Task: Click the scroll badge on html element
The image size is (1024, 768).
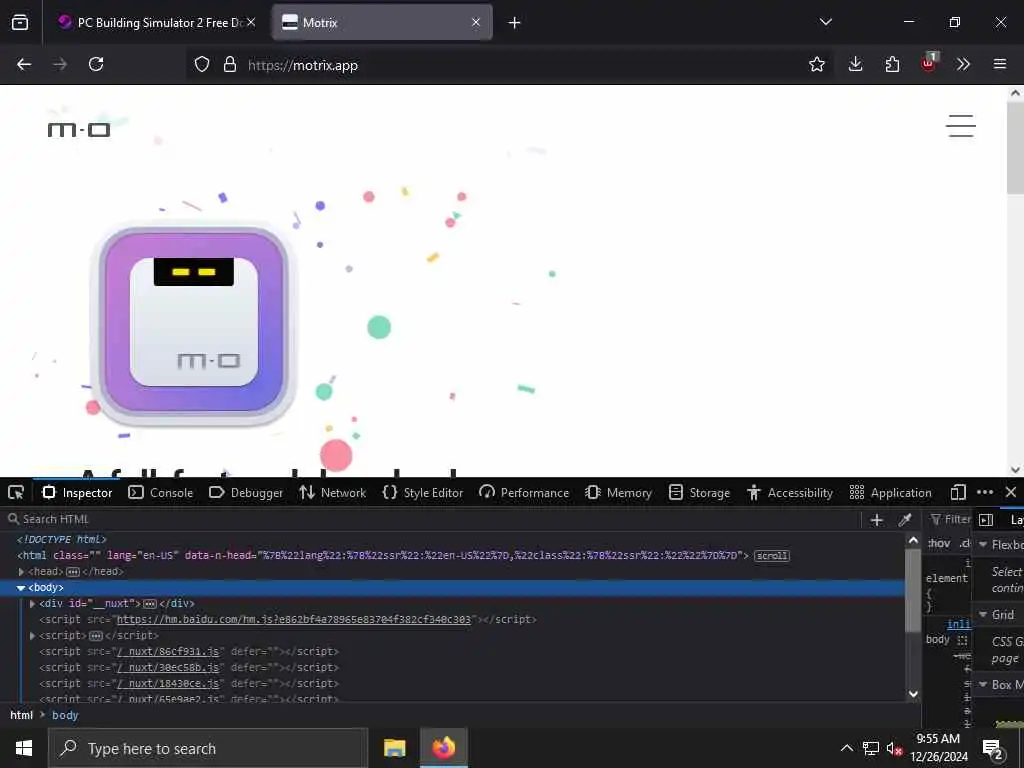Action: pyautogui.click(x=772, y=556)
